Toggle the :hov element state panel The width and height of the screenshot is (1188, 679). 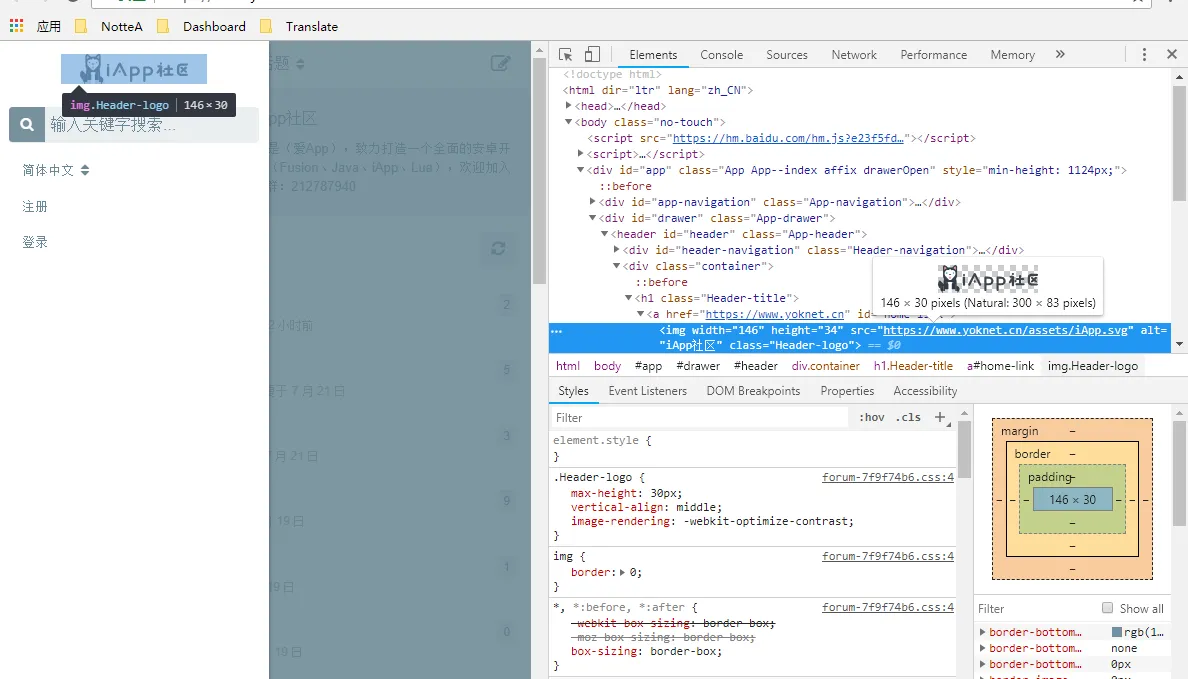click(x=871, y=418)
